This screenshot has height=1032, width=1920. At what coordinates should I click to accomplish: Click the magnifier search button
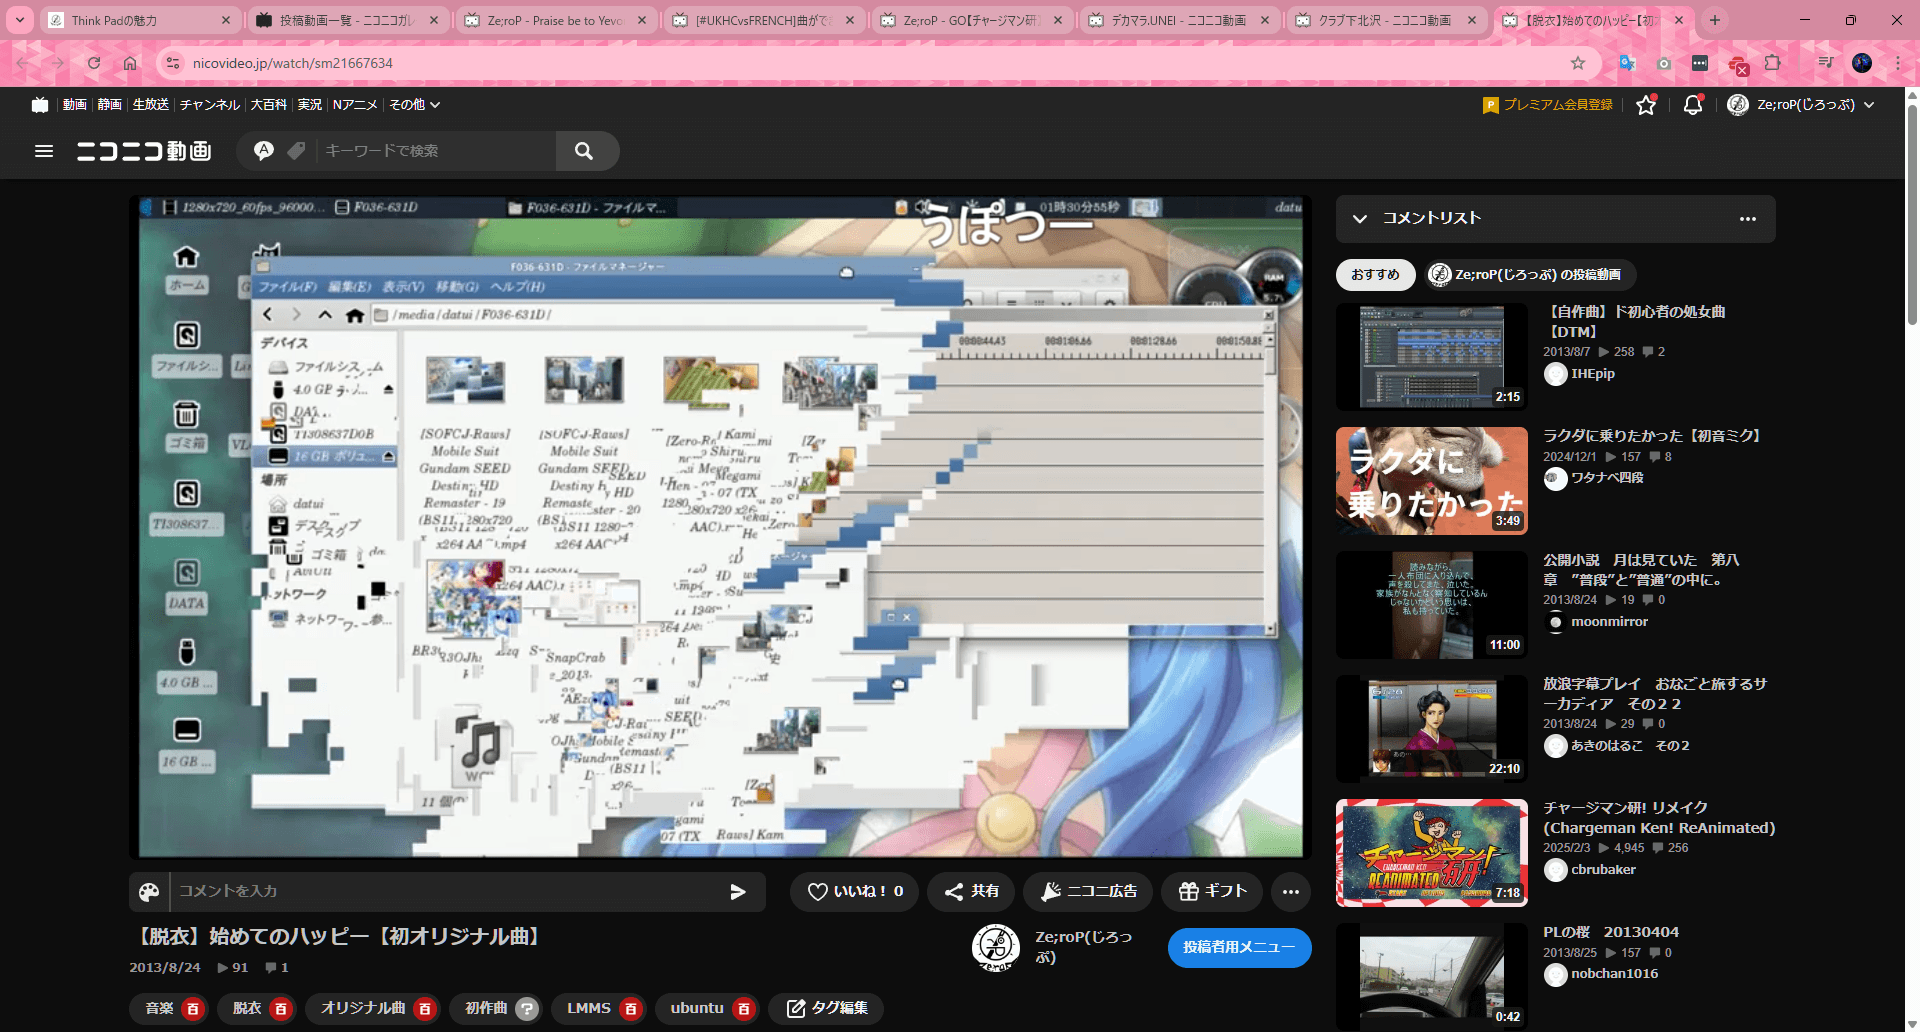coord(584,151)
